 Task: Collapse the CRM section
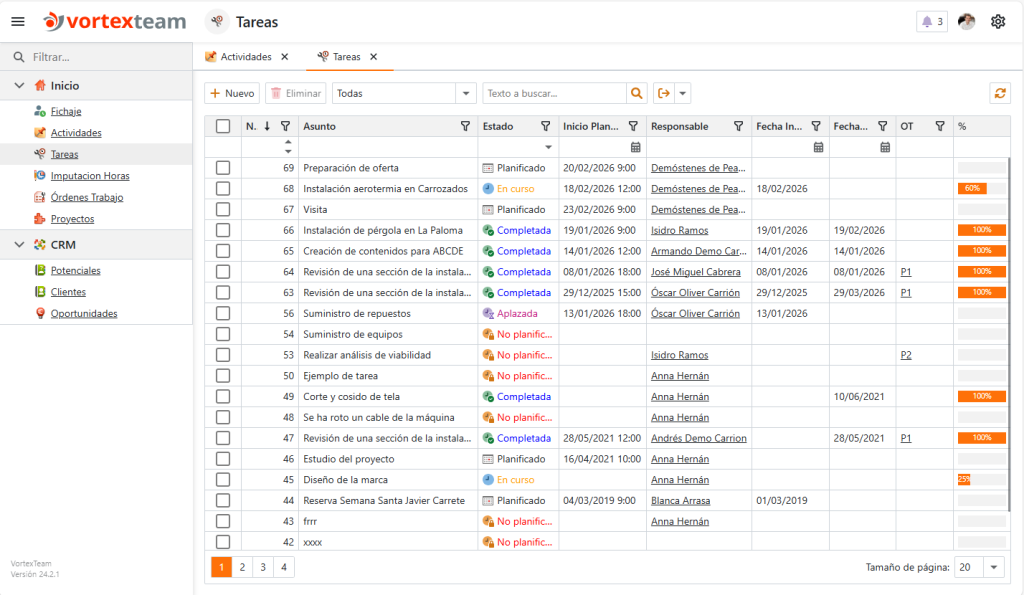[20, 245]
